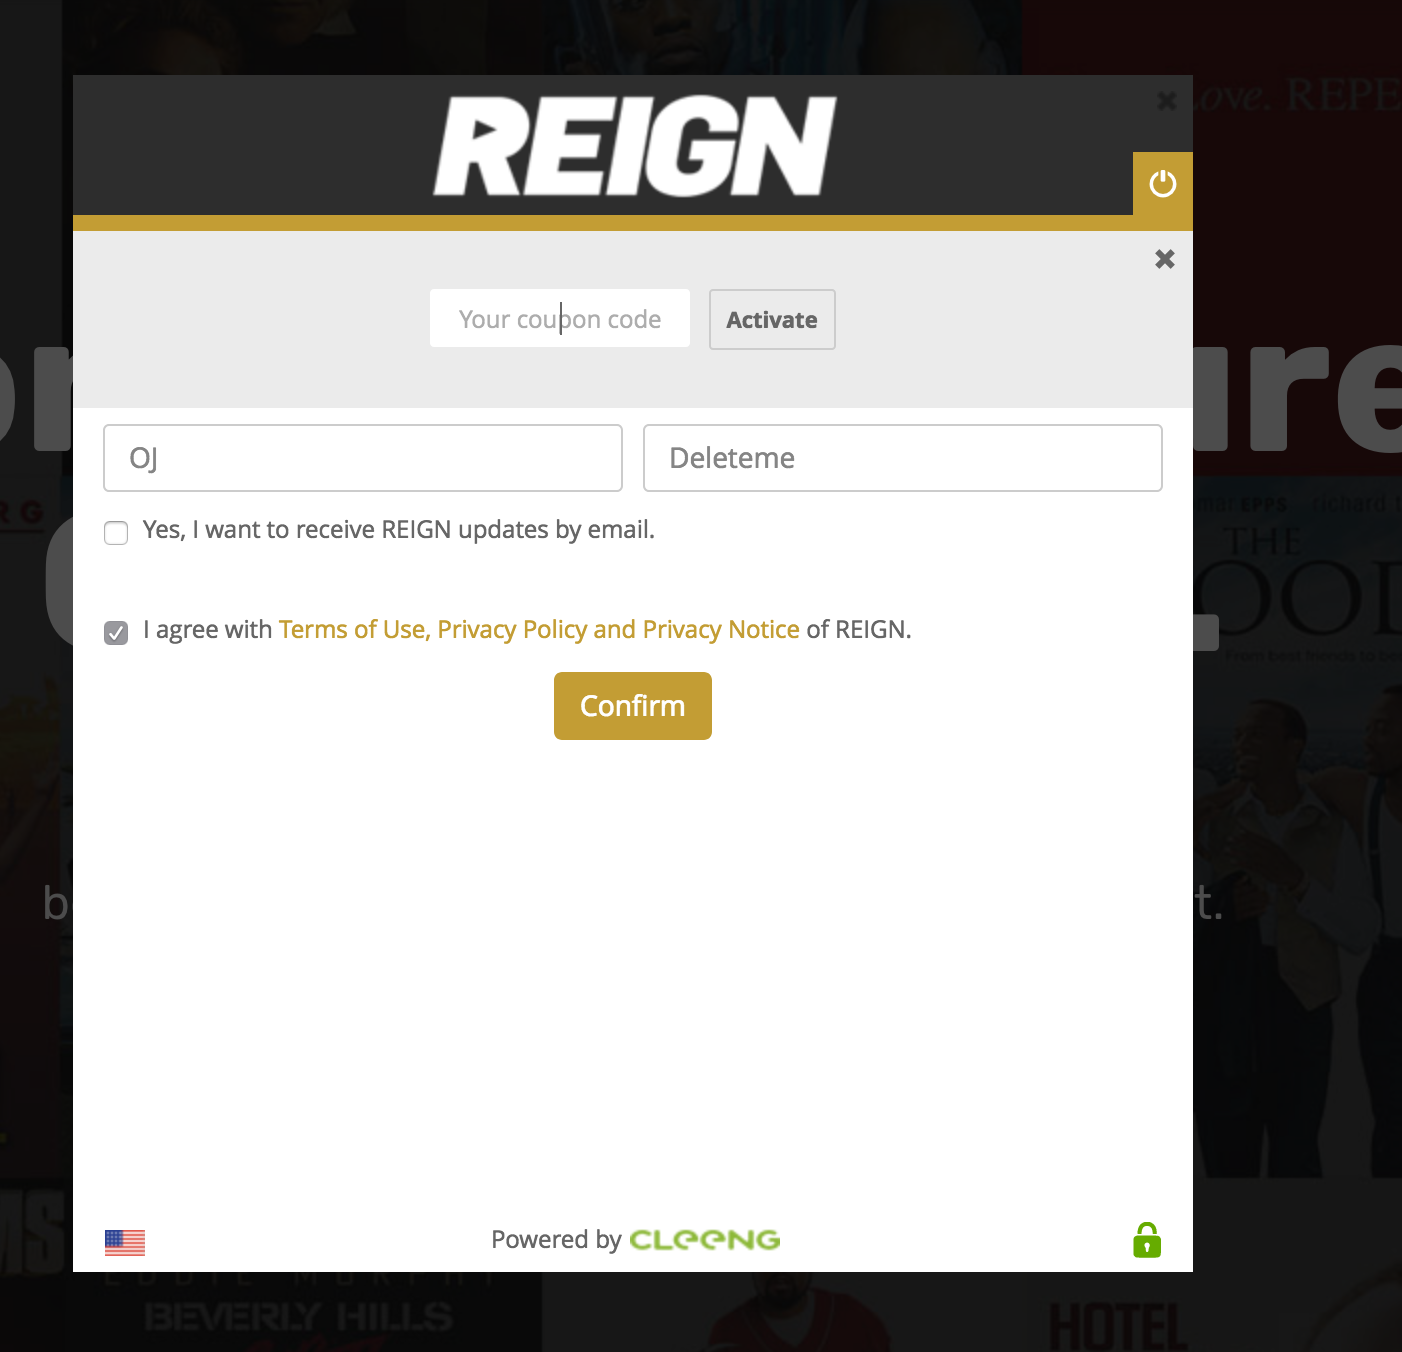Close the coupon code panel
The image size is (1402, 1352).
coord(1164,259)
